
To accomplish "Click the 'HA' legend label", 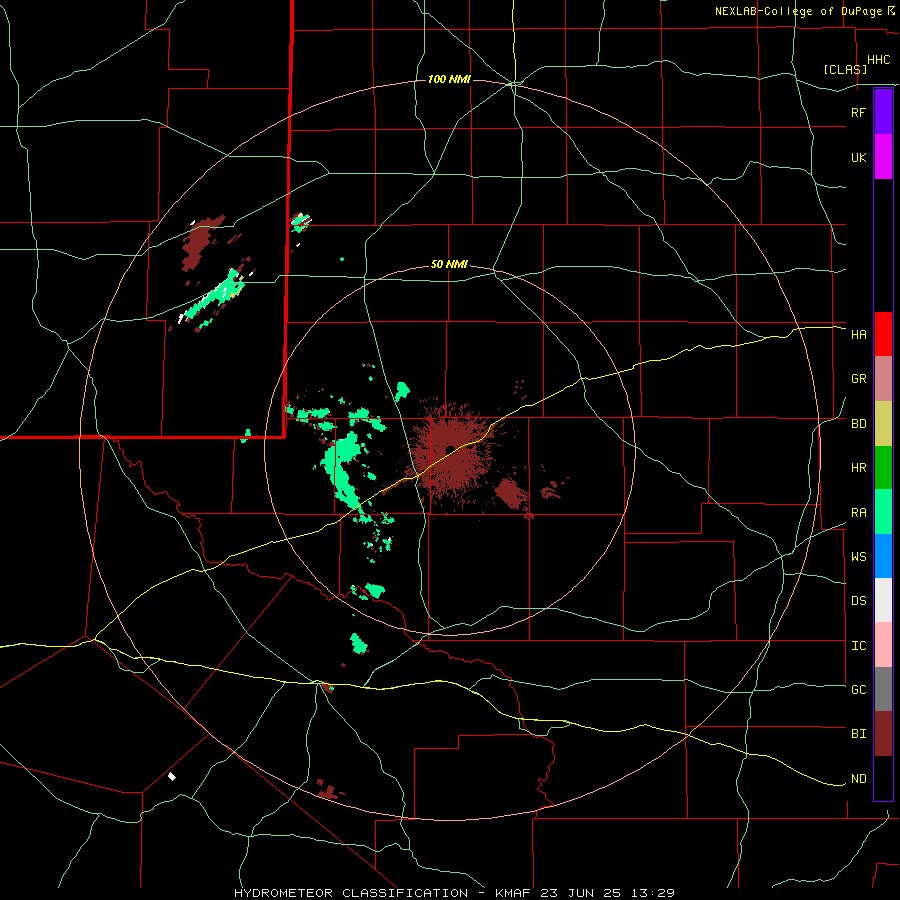I will (859, 335).
